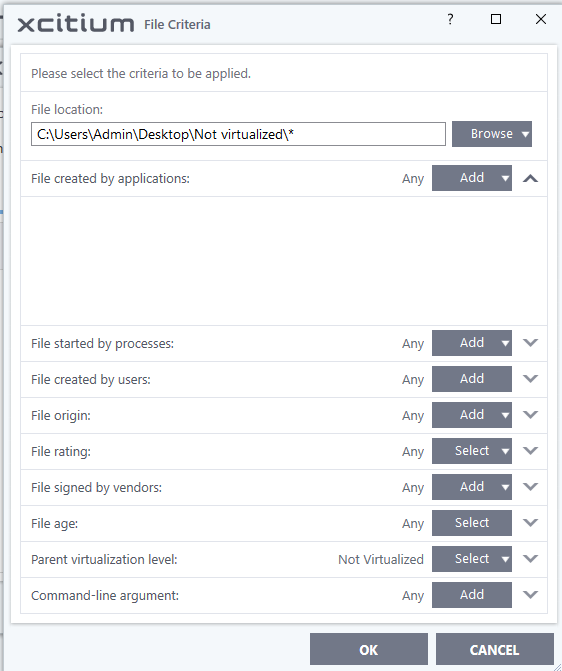The image size is (562, 671).
Task: Open Add dropdown for File created by applications
Action: point(472,178)
